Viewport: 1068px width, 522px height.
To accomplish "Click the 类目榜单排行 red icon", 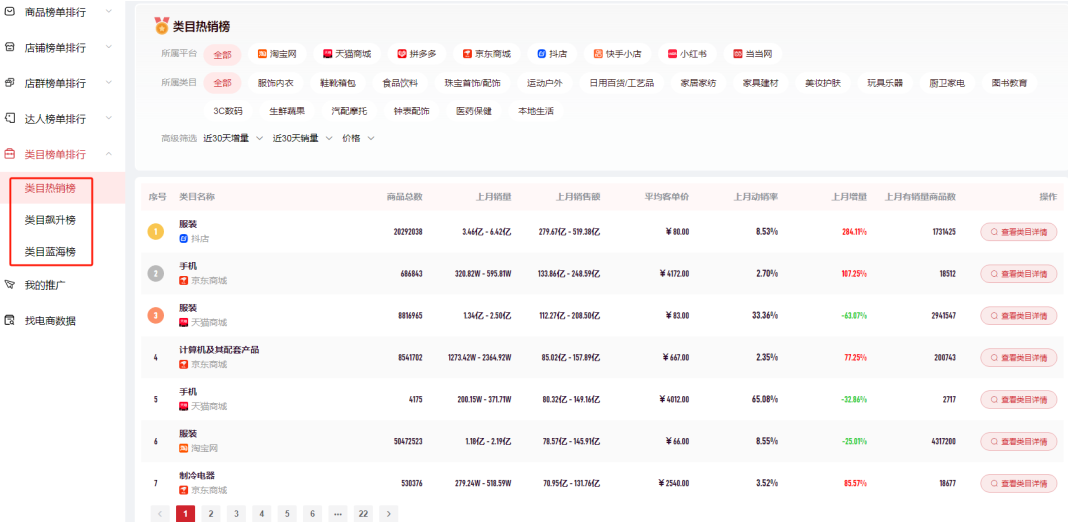I will (x=10, y=154).
